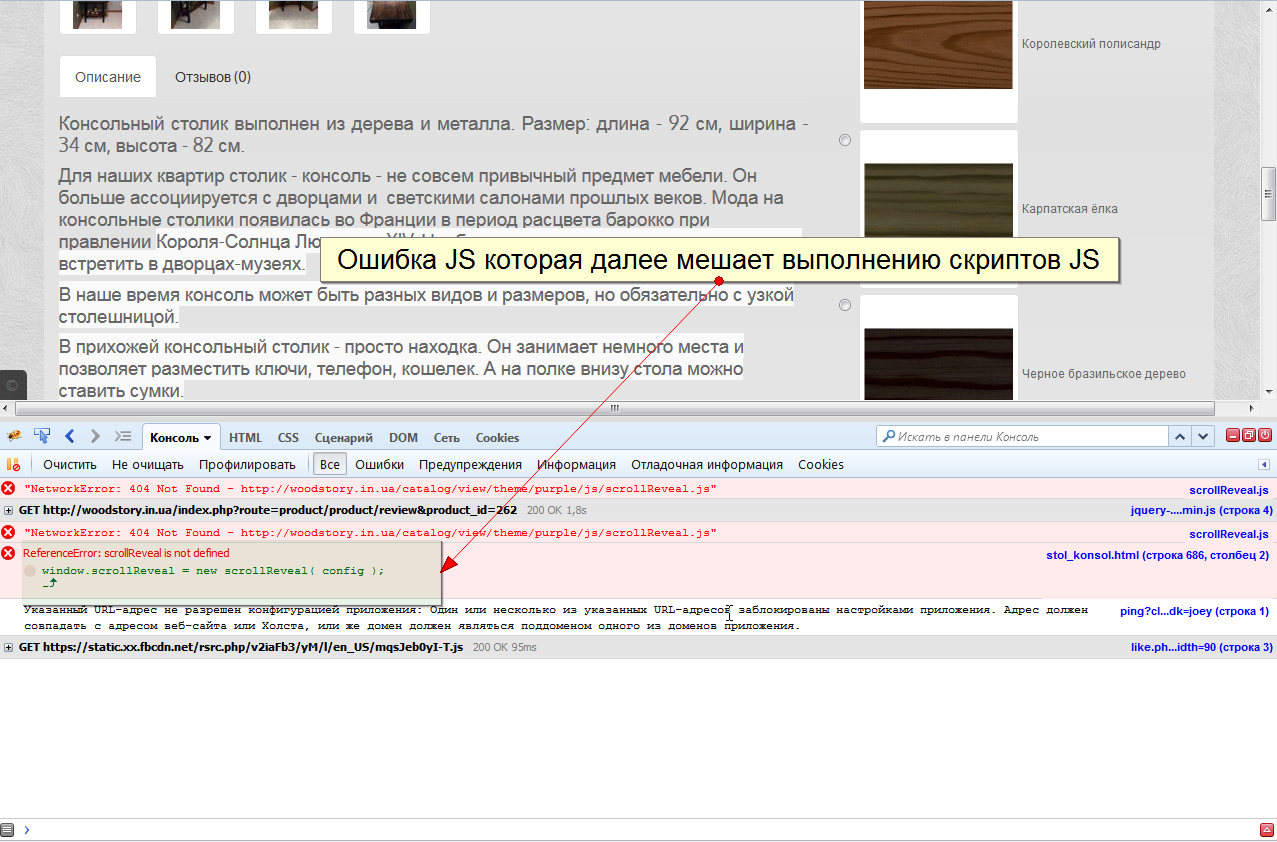The height and width of the screenshot is (842, 1277).
Task: Click the page vertical scrollbar thumb
Action: (x=1269, y=193)
